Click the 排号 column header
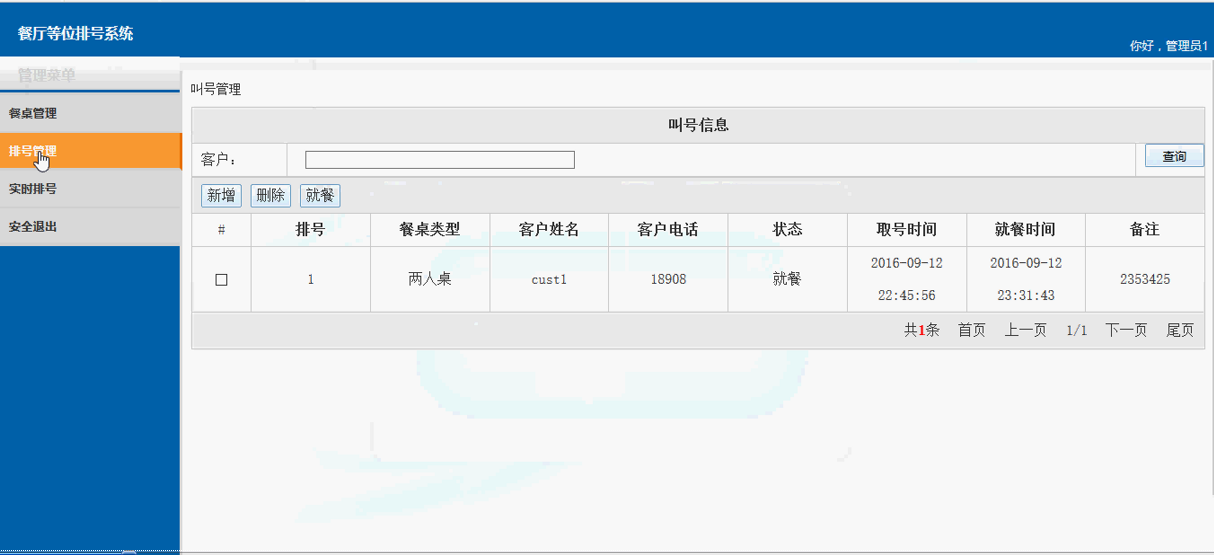The height and width of the screenshot is (555, 1214). click(x=310, y=229)
